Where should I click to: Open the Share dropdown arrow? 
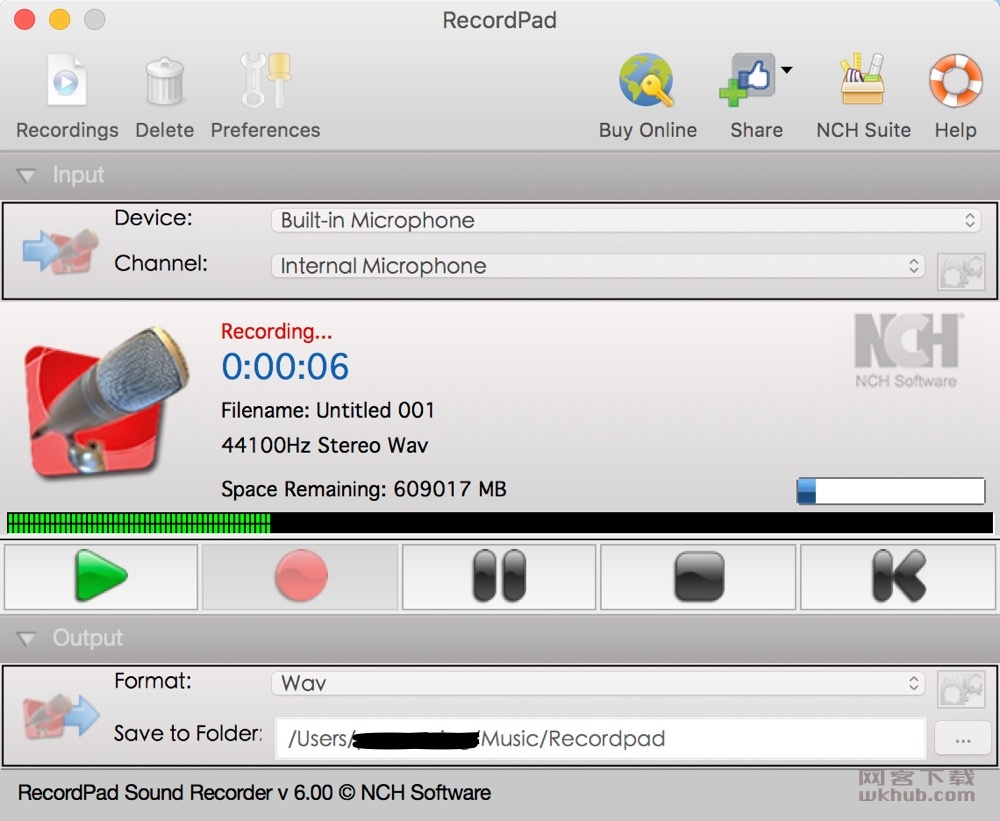point(787,70)
